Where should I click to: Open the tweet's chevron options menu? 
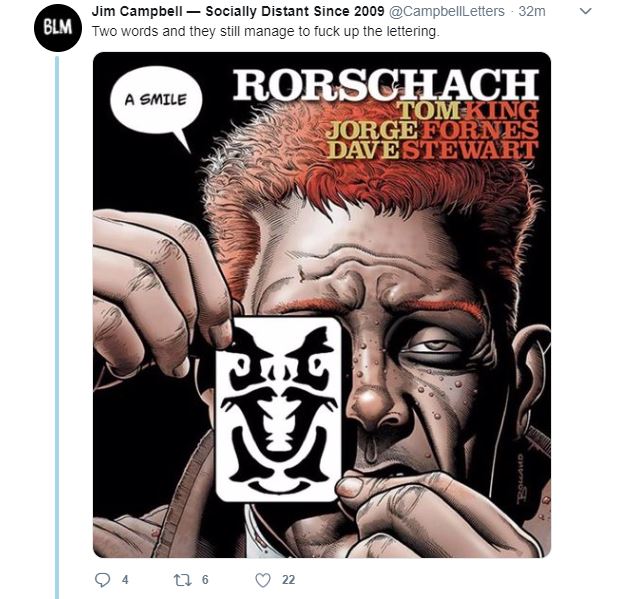pos(586,11)
